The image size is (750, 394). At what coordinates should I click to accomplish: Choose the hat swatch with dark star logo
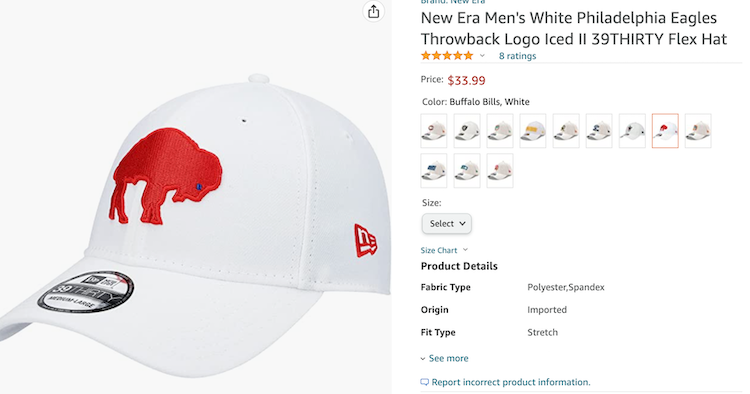pyautogui.click(x=632, y=131)
